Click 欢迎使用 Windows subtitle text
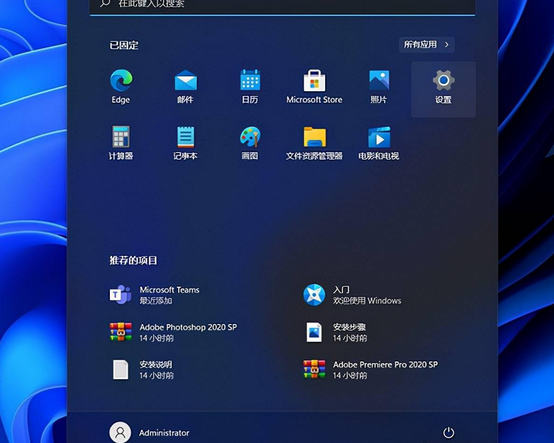 (x=367, y=301)
